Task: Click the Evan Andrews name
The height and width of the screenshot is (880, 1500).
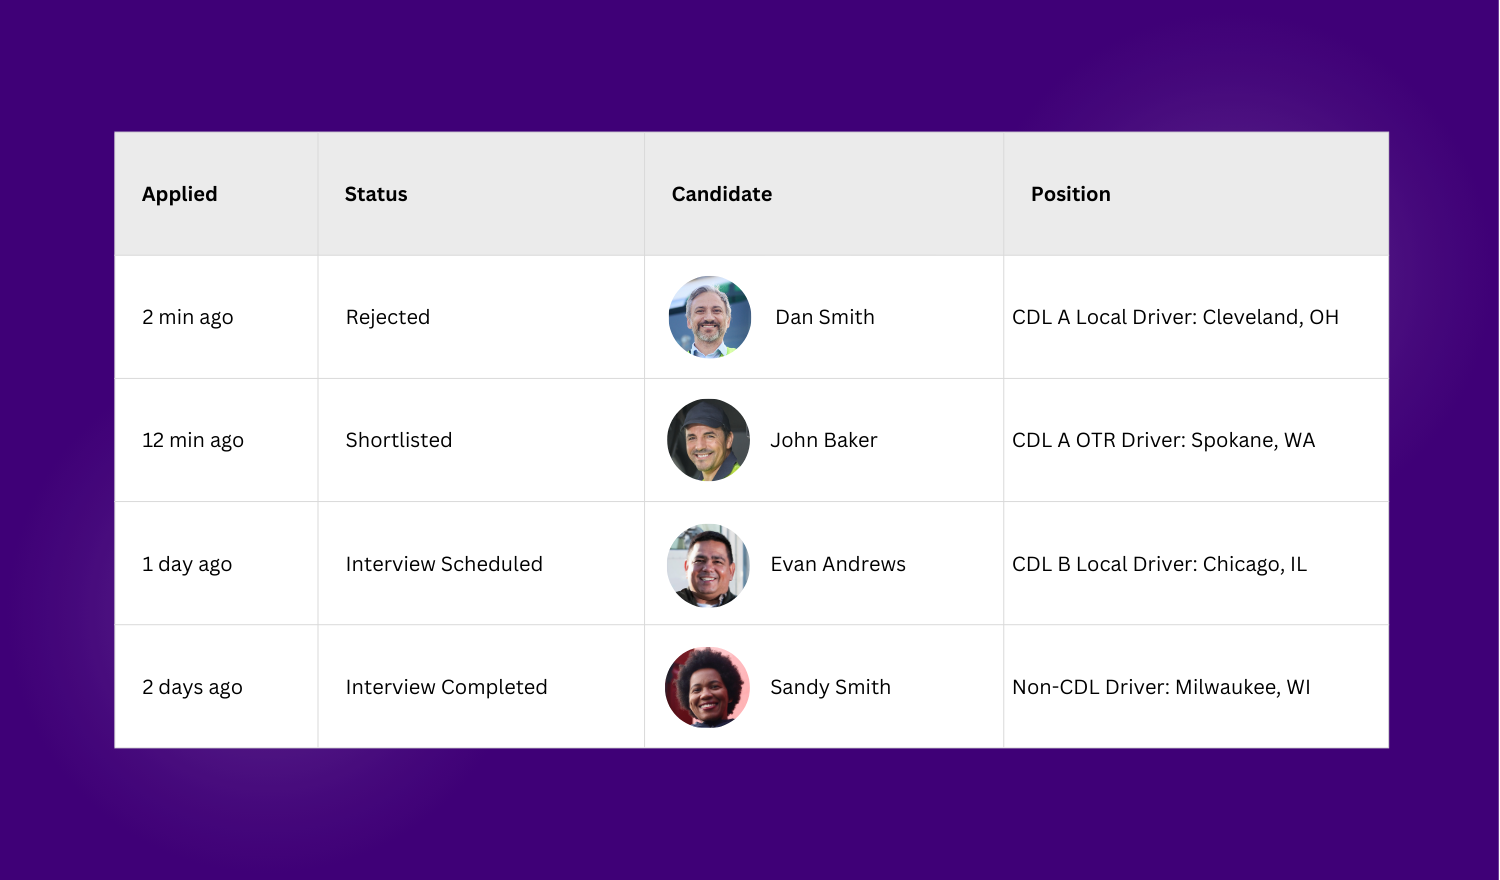Action: [x=838, y=564]
